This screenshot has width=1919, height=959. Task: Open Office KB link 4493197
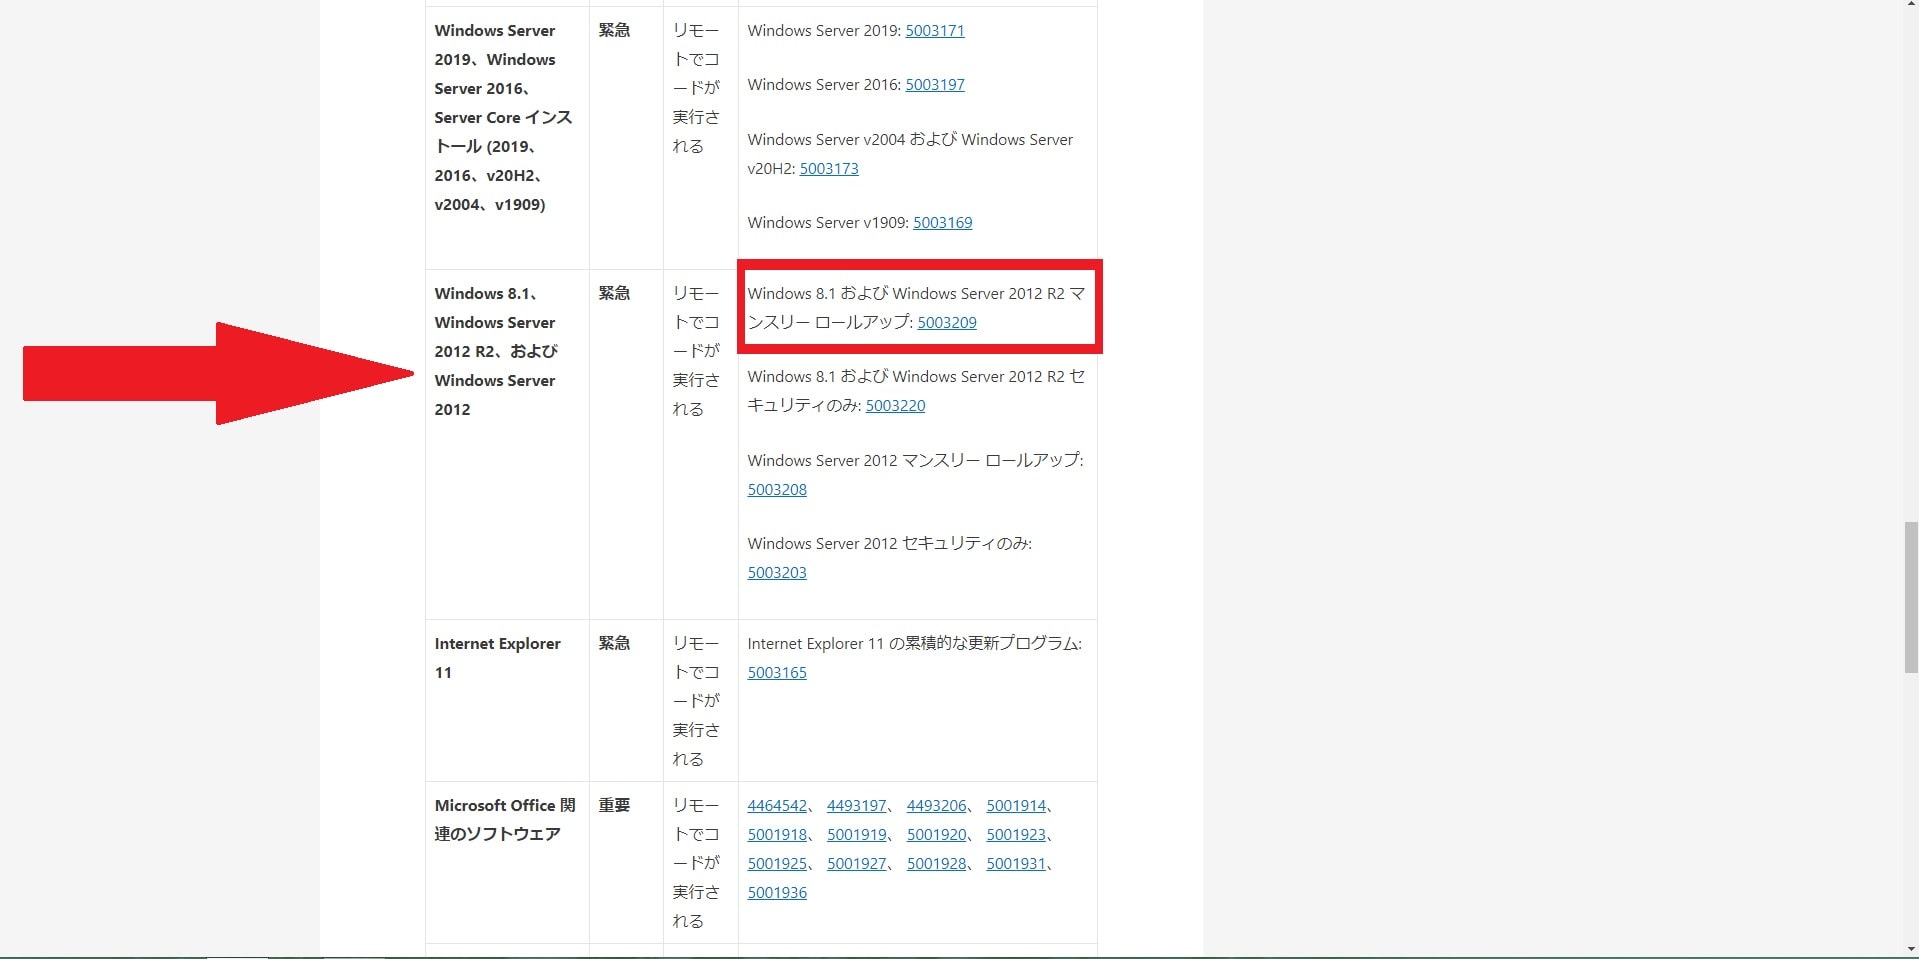tap(857, 806)
